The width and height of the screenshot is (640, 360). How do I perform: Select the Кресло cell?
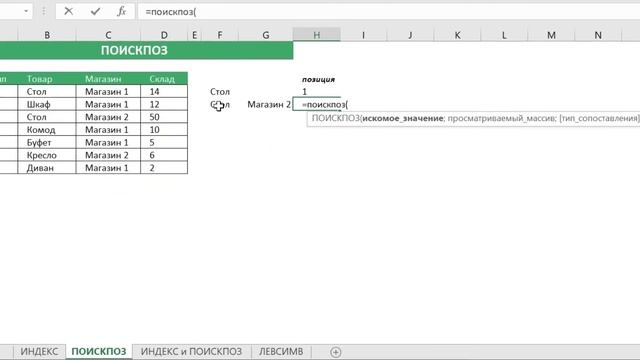pos(47,155)
